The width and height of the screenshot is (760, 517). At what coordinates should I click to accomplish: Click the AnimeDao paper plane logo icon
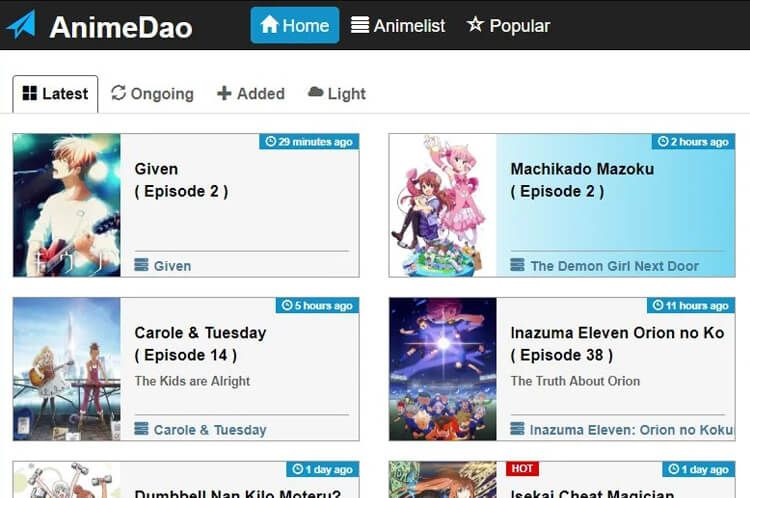coord(22,25)
